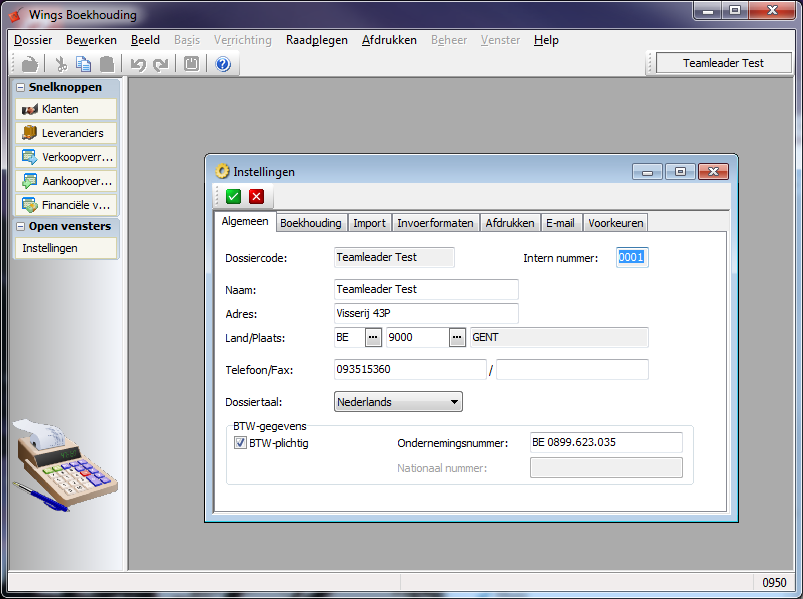
Task: Switch to the Afdrukken settings tab
Action: (510, 223)
